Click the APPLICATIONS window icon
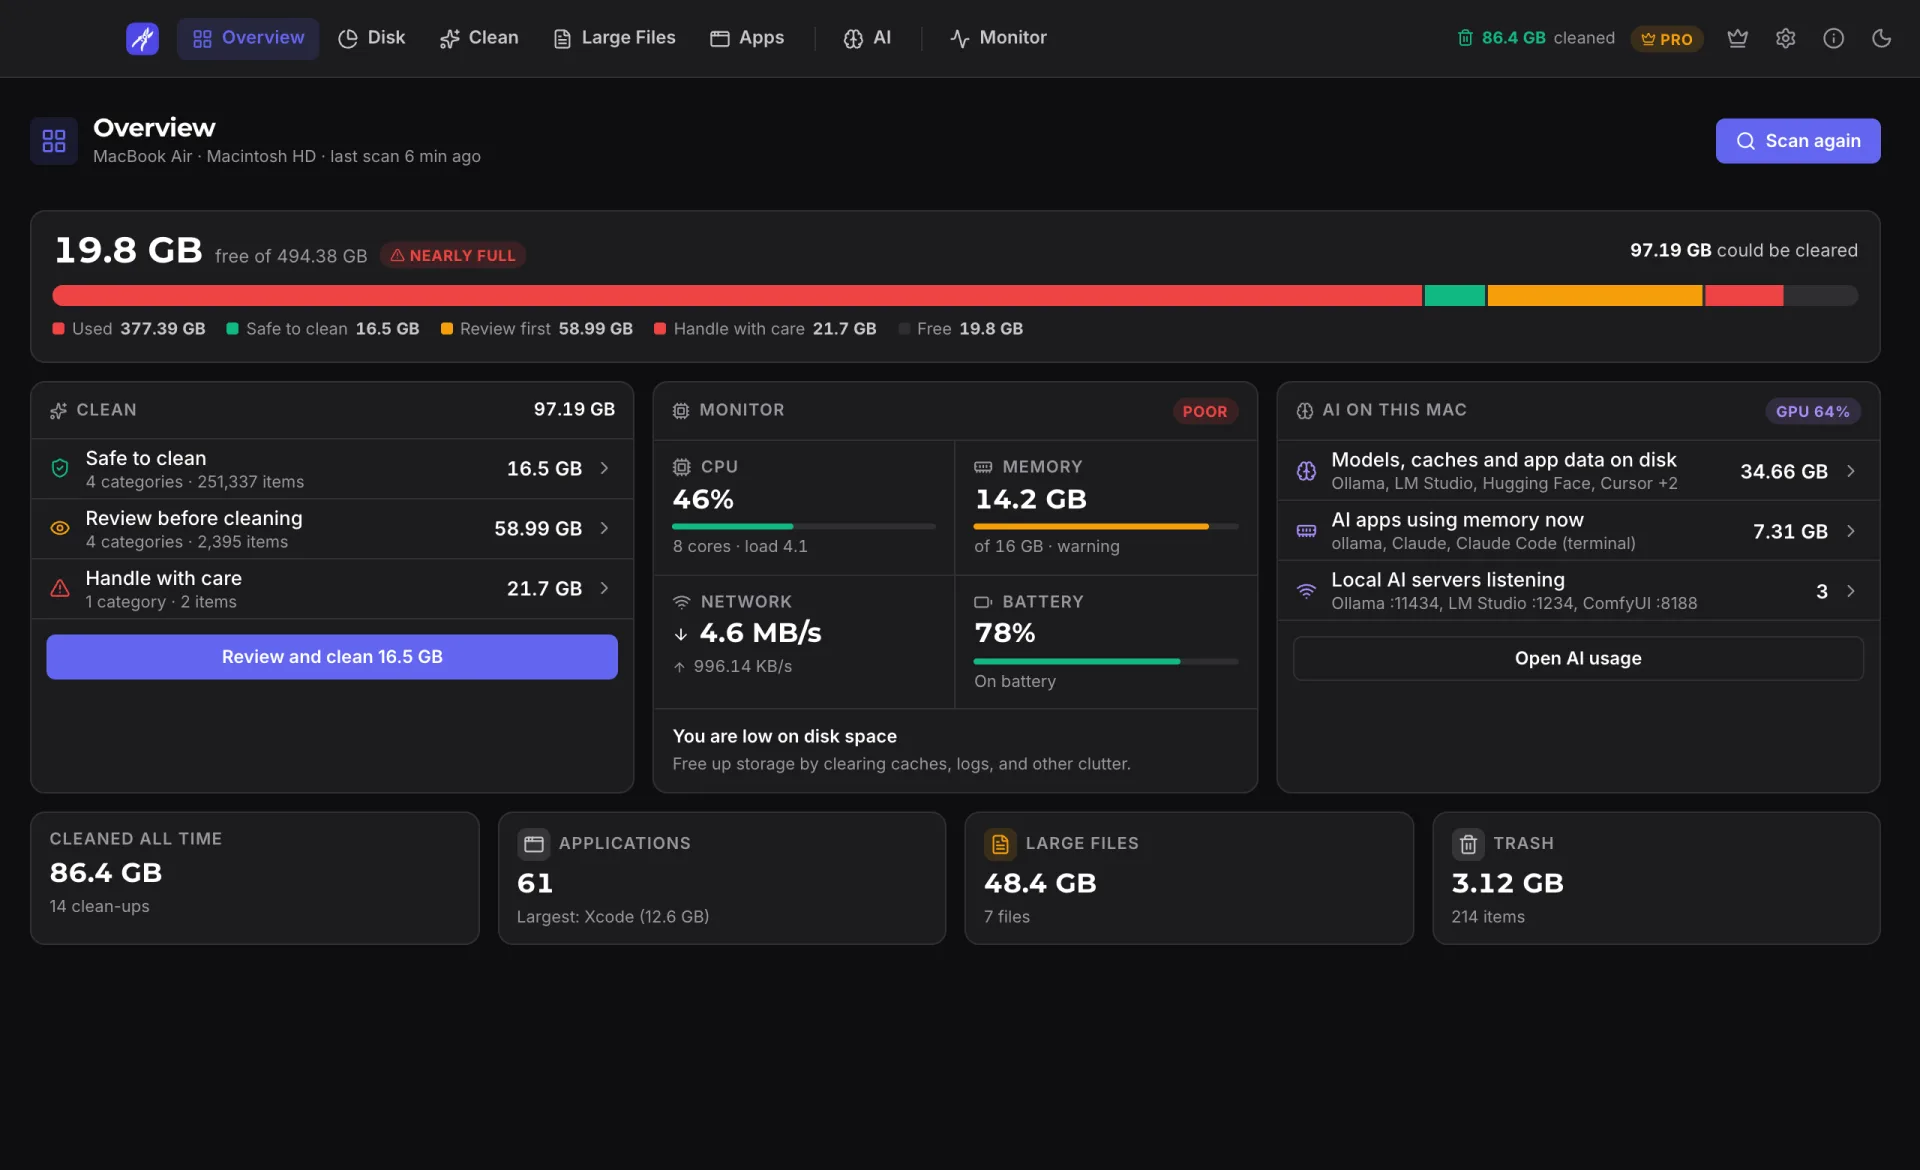This screenshot has width=1920, height=1170. [x=533, y=844]
